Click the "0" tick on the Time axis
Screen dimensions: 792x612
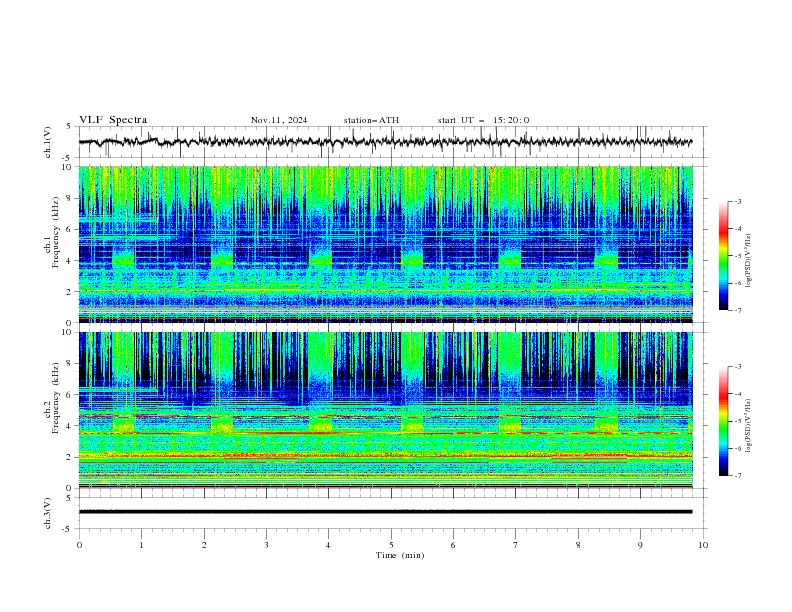(79, 545)
